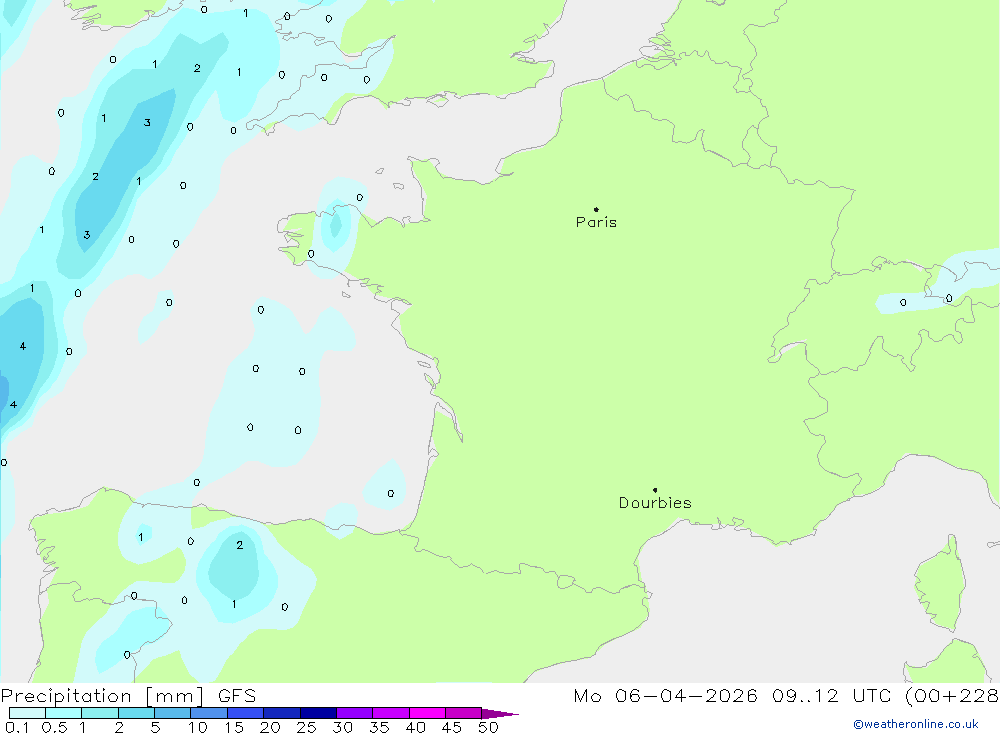Click the legend scale value 50
The image size is (1000, 733).
click(489, 727)
